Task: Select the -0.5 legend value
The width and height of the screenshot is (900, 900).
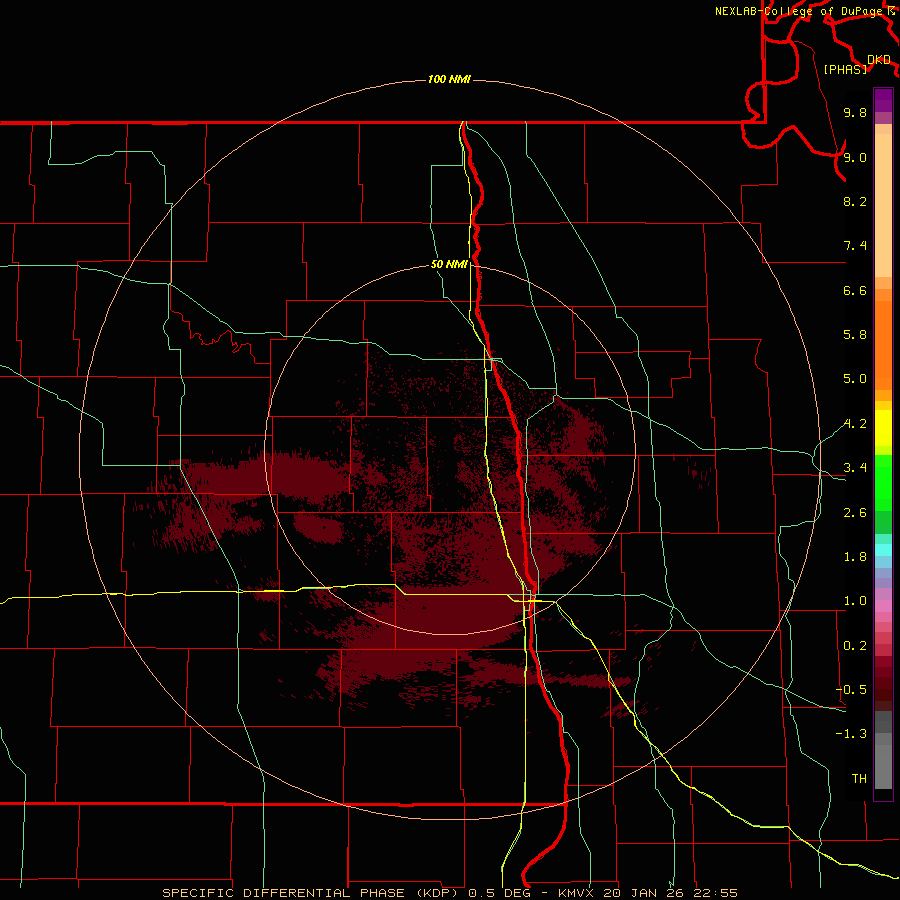Action: point(851,690)
